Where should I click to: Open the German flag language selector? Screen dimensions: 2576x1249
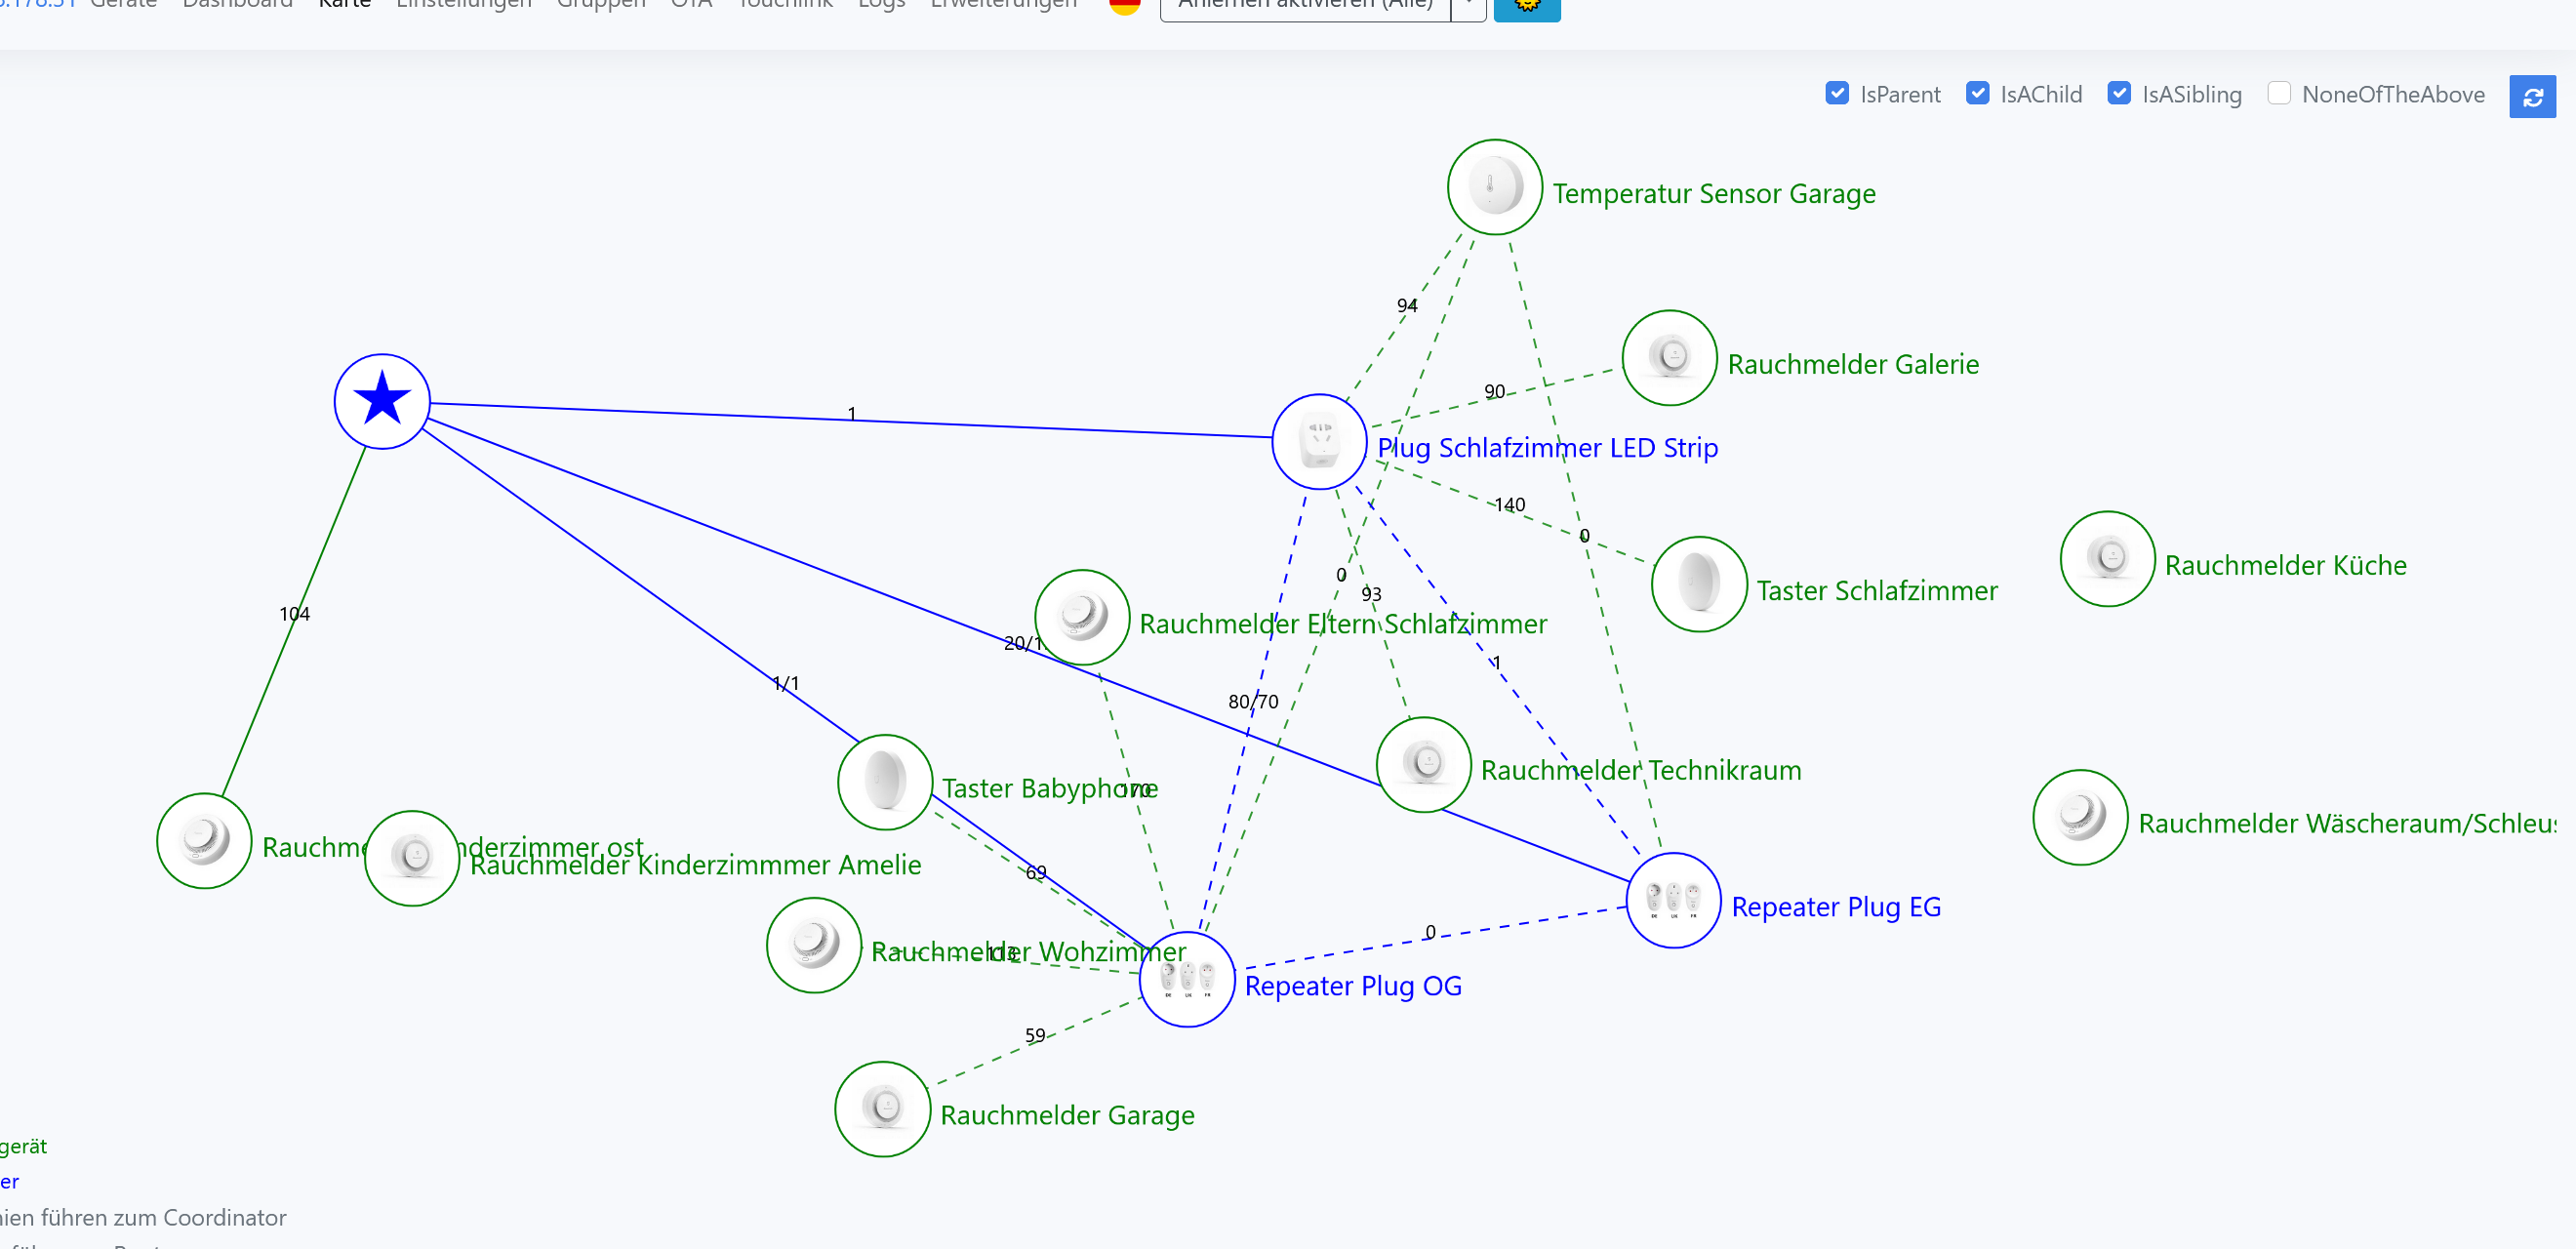pyautogui.click(x=1124, y=5)
